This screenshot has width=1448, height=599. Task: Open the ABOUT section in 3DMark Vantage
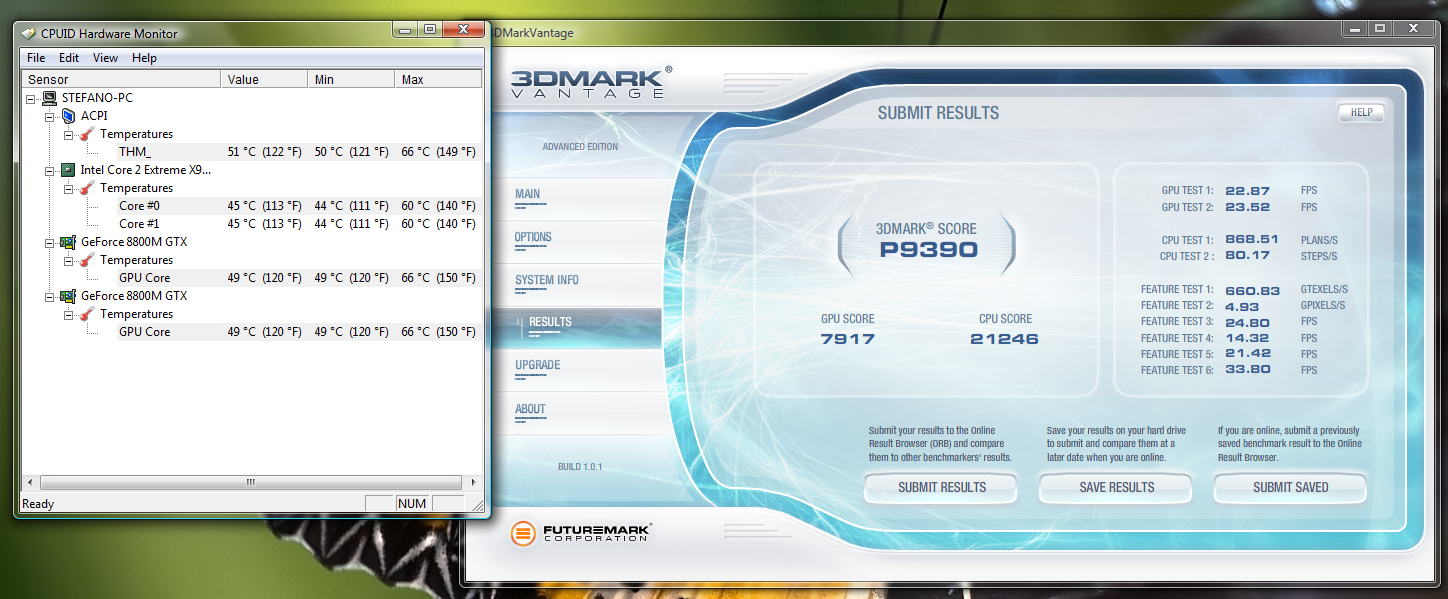(530, 409)
